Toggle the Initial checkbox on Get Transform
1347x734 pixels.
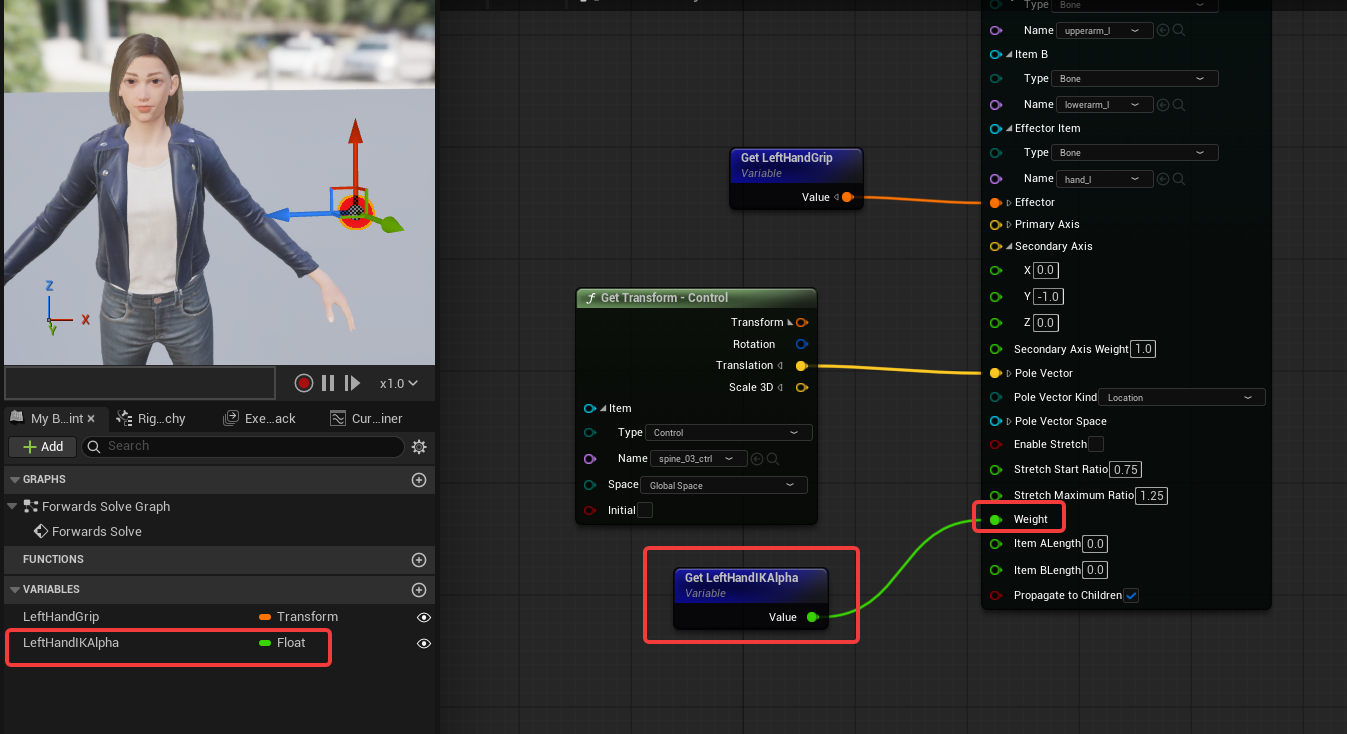[x=645, y=510]
